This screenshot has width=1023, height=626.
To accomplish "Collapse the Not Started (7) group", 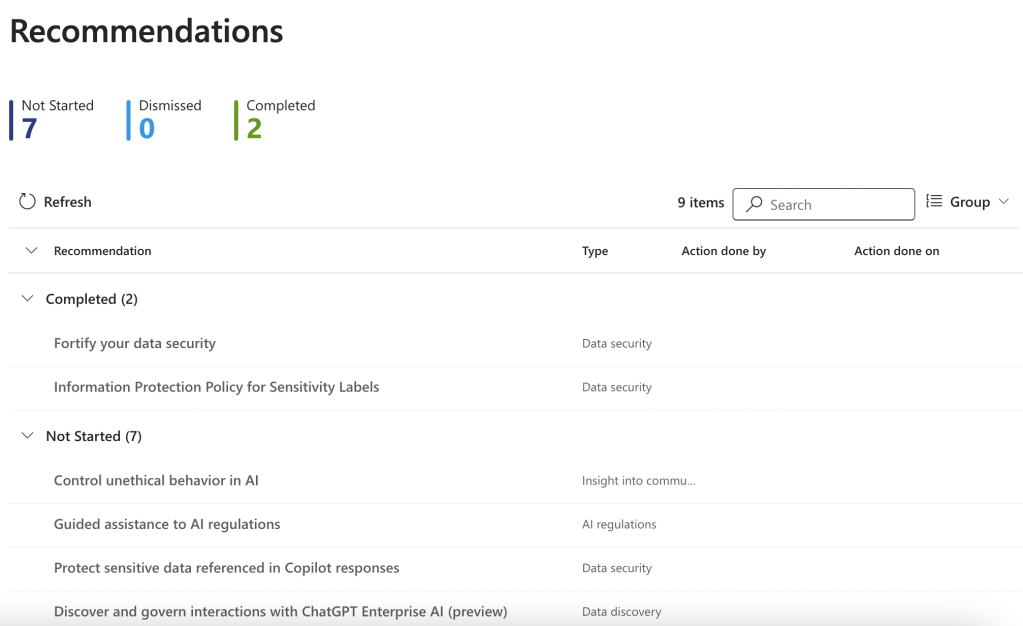I will point(27,436).
